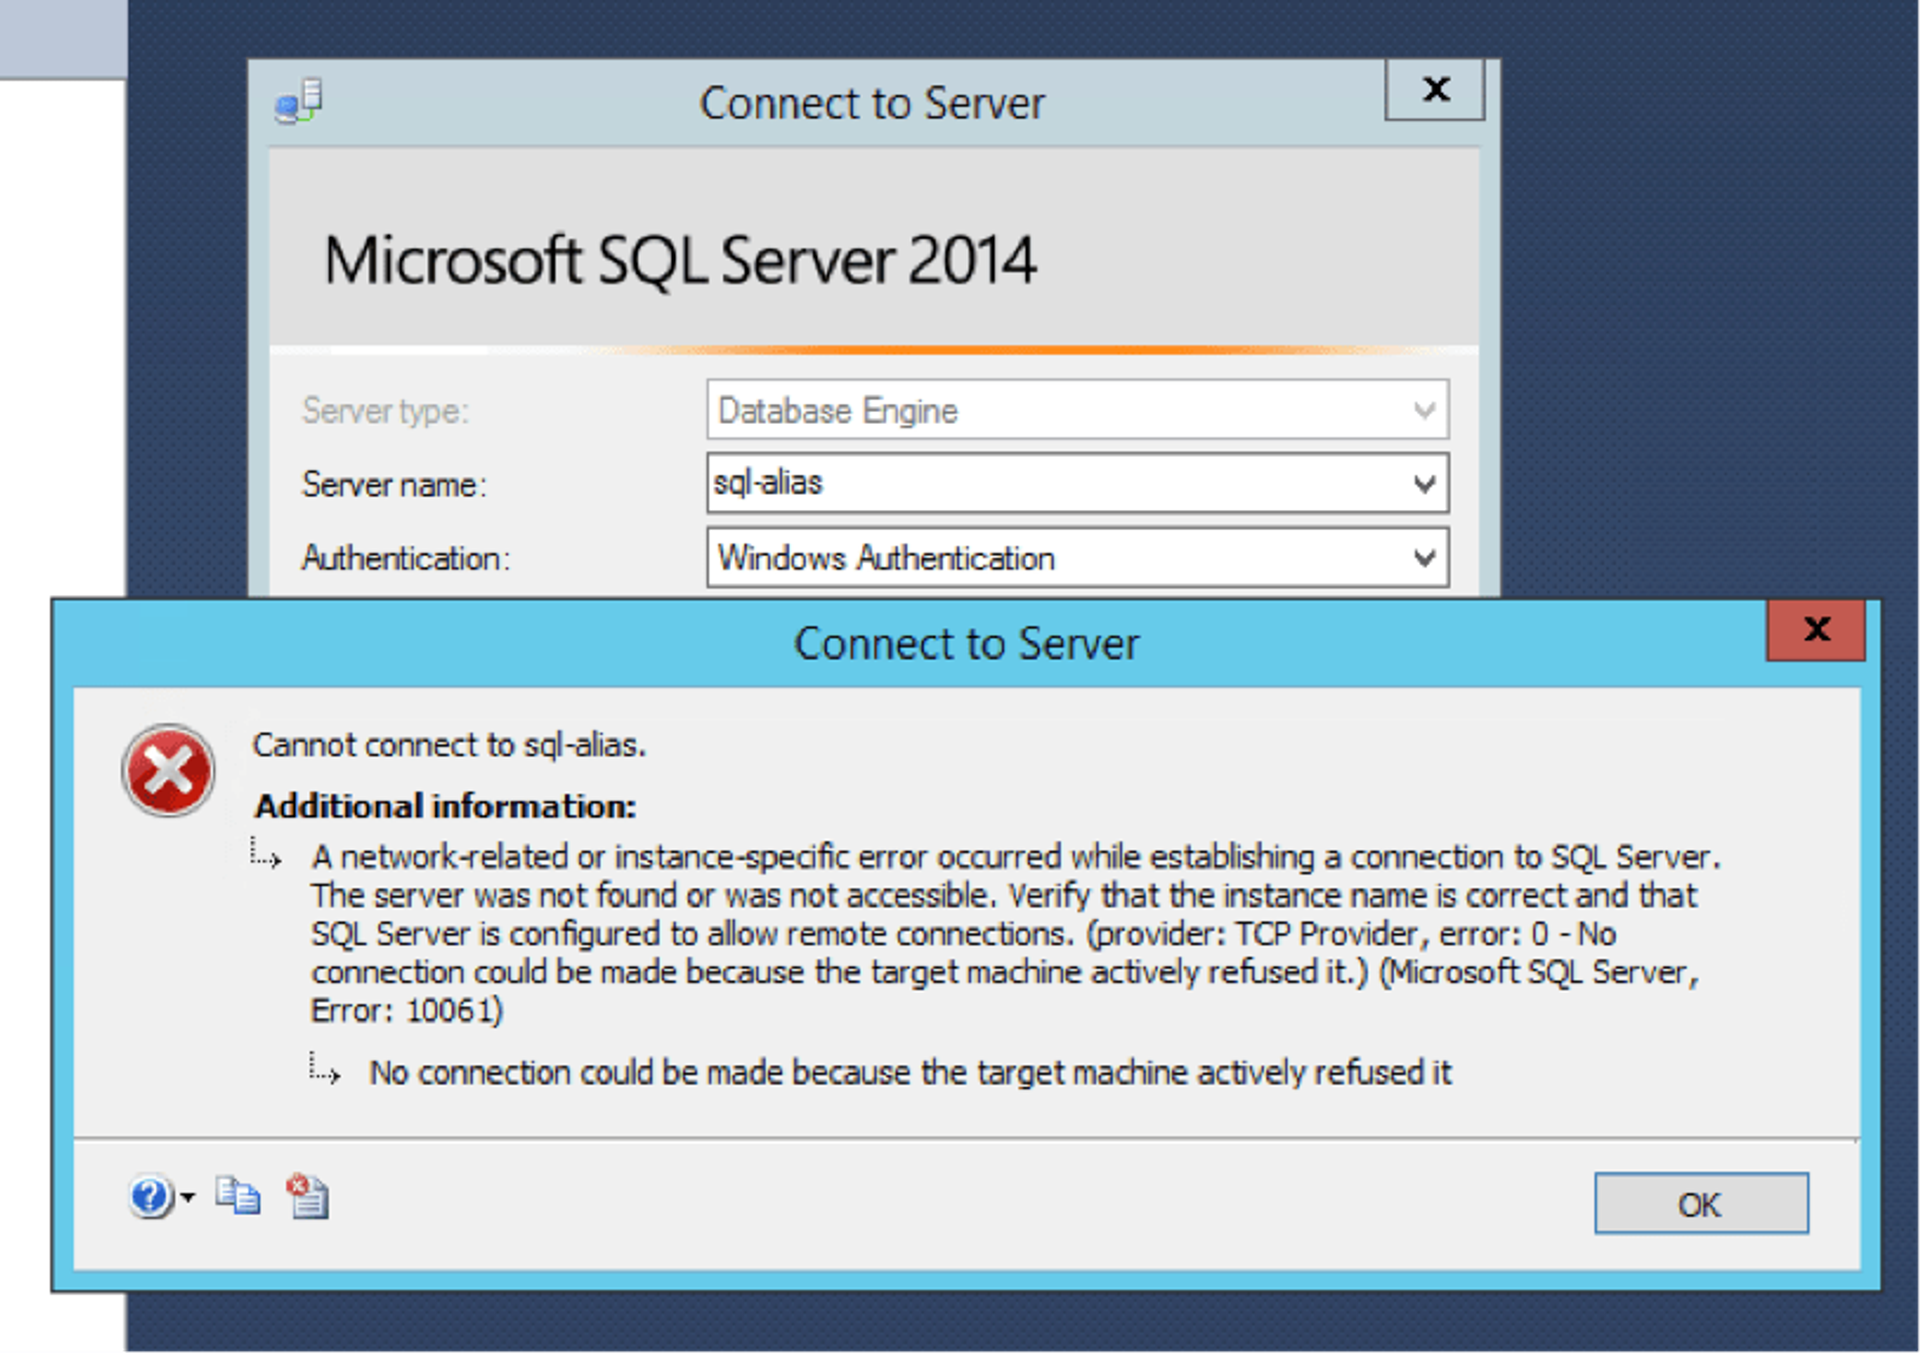Click the Database Engine field
1920x1353 pixels.
click(1050, 410)
